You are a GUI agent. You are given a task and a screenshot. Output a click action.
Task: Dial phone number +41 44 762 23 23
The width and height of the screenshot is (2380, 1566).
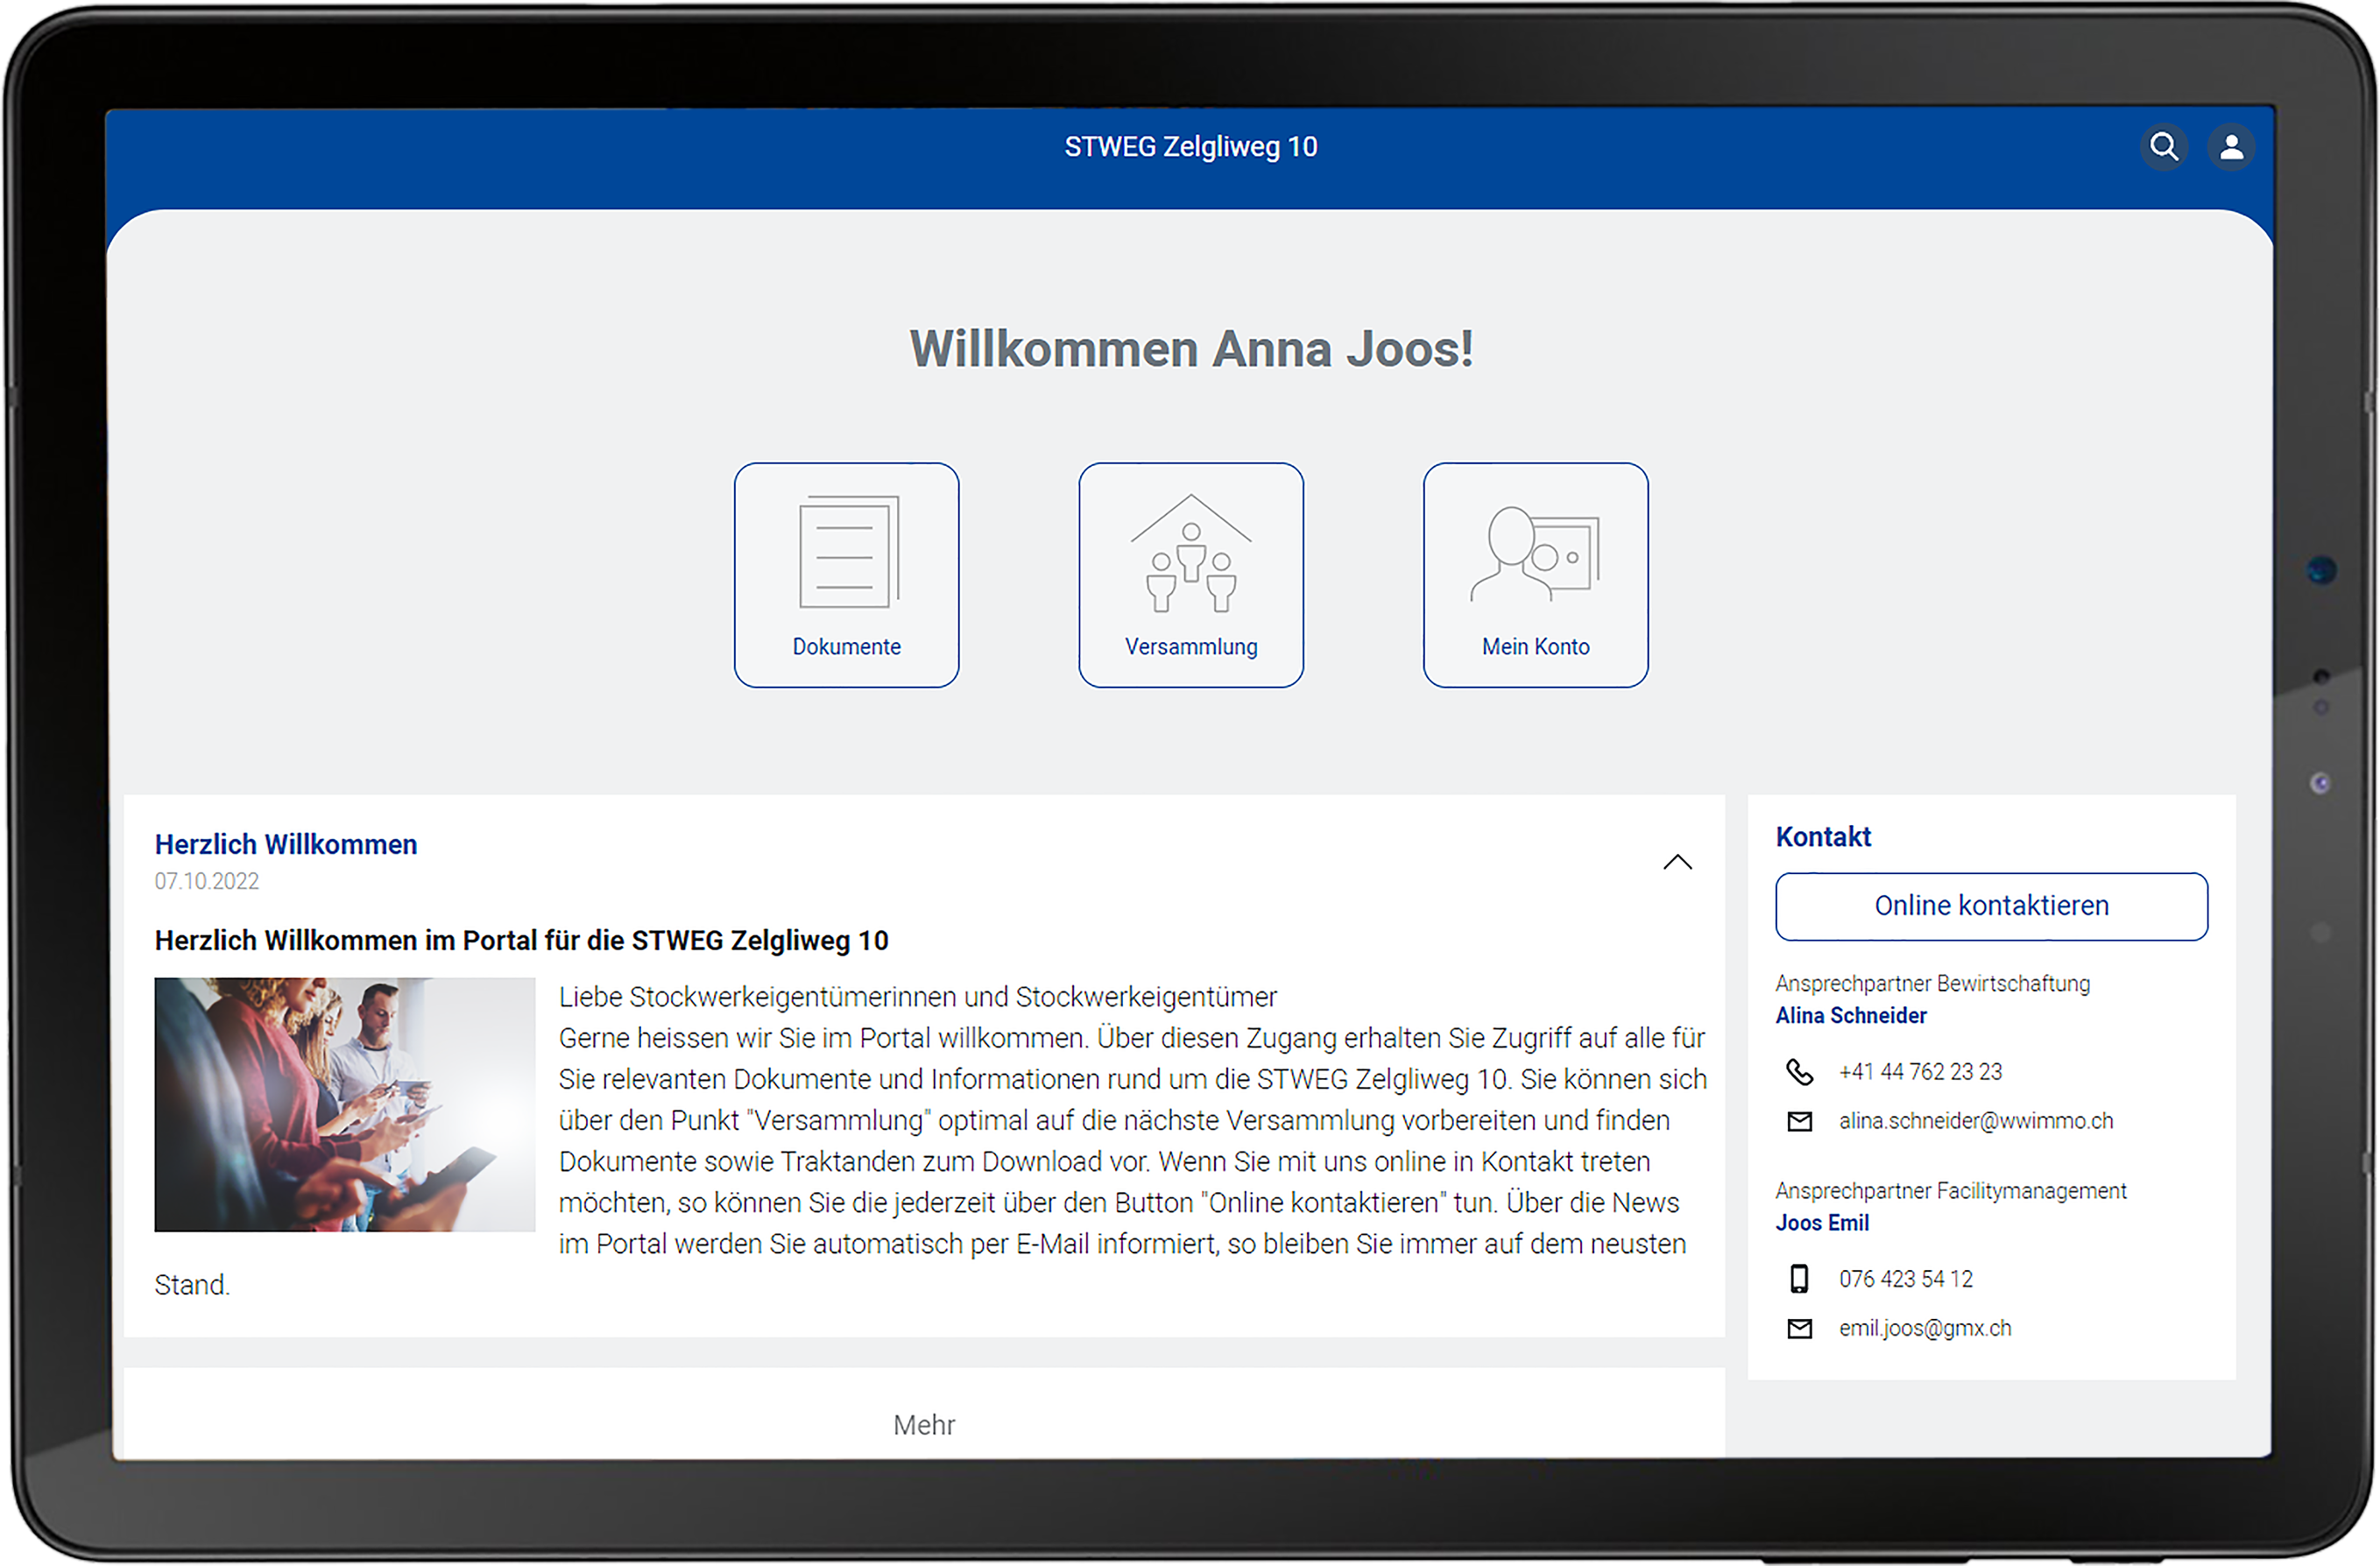click(x=1920, y=1072)
